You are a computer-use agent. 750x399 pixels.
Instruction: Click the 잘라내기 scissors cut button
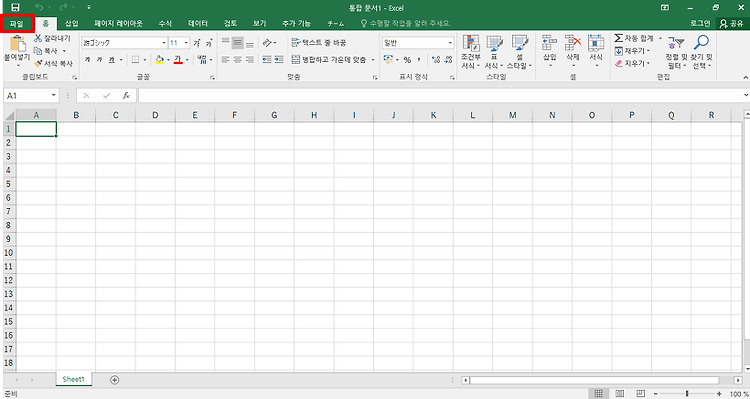[x=52, y=38]
